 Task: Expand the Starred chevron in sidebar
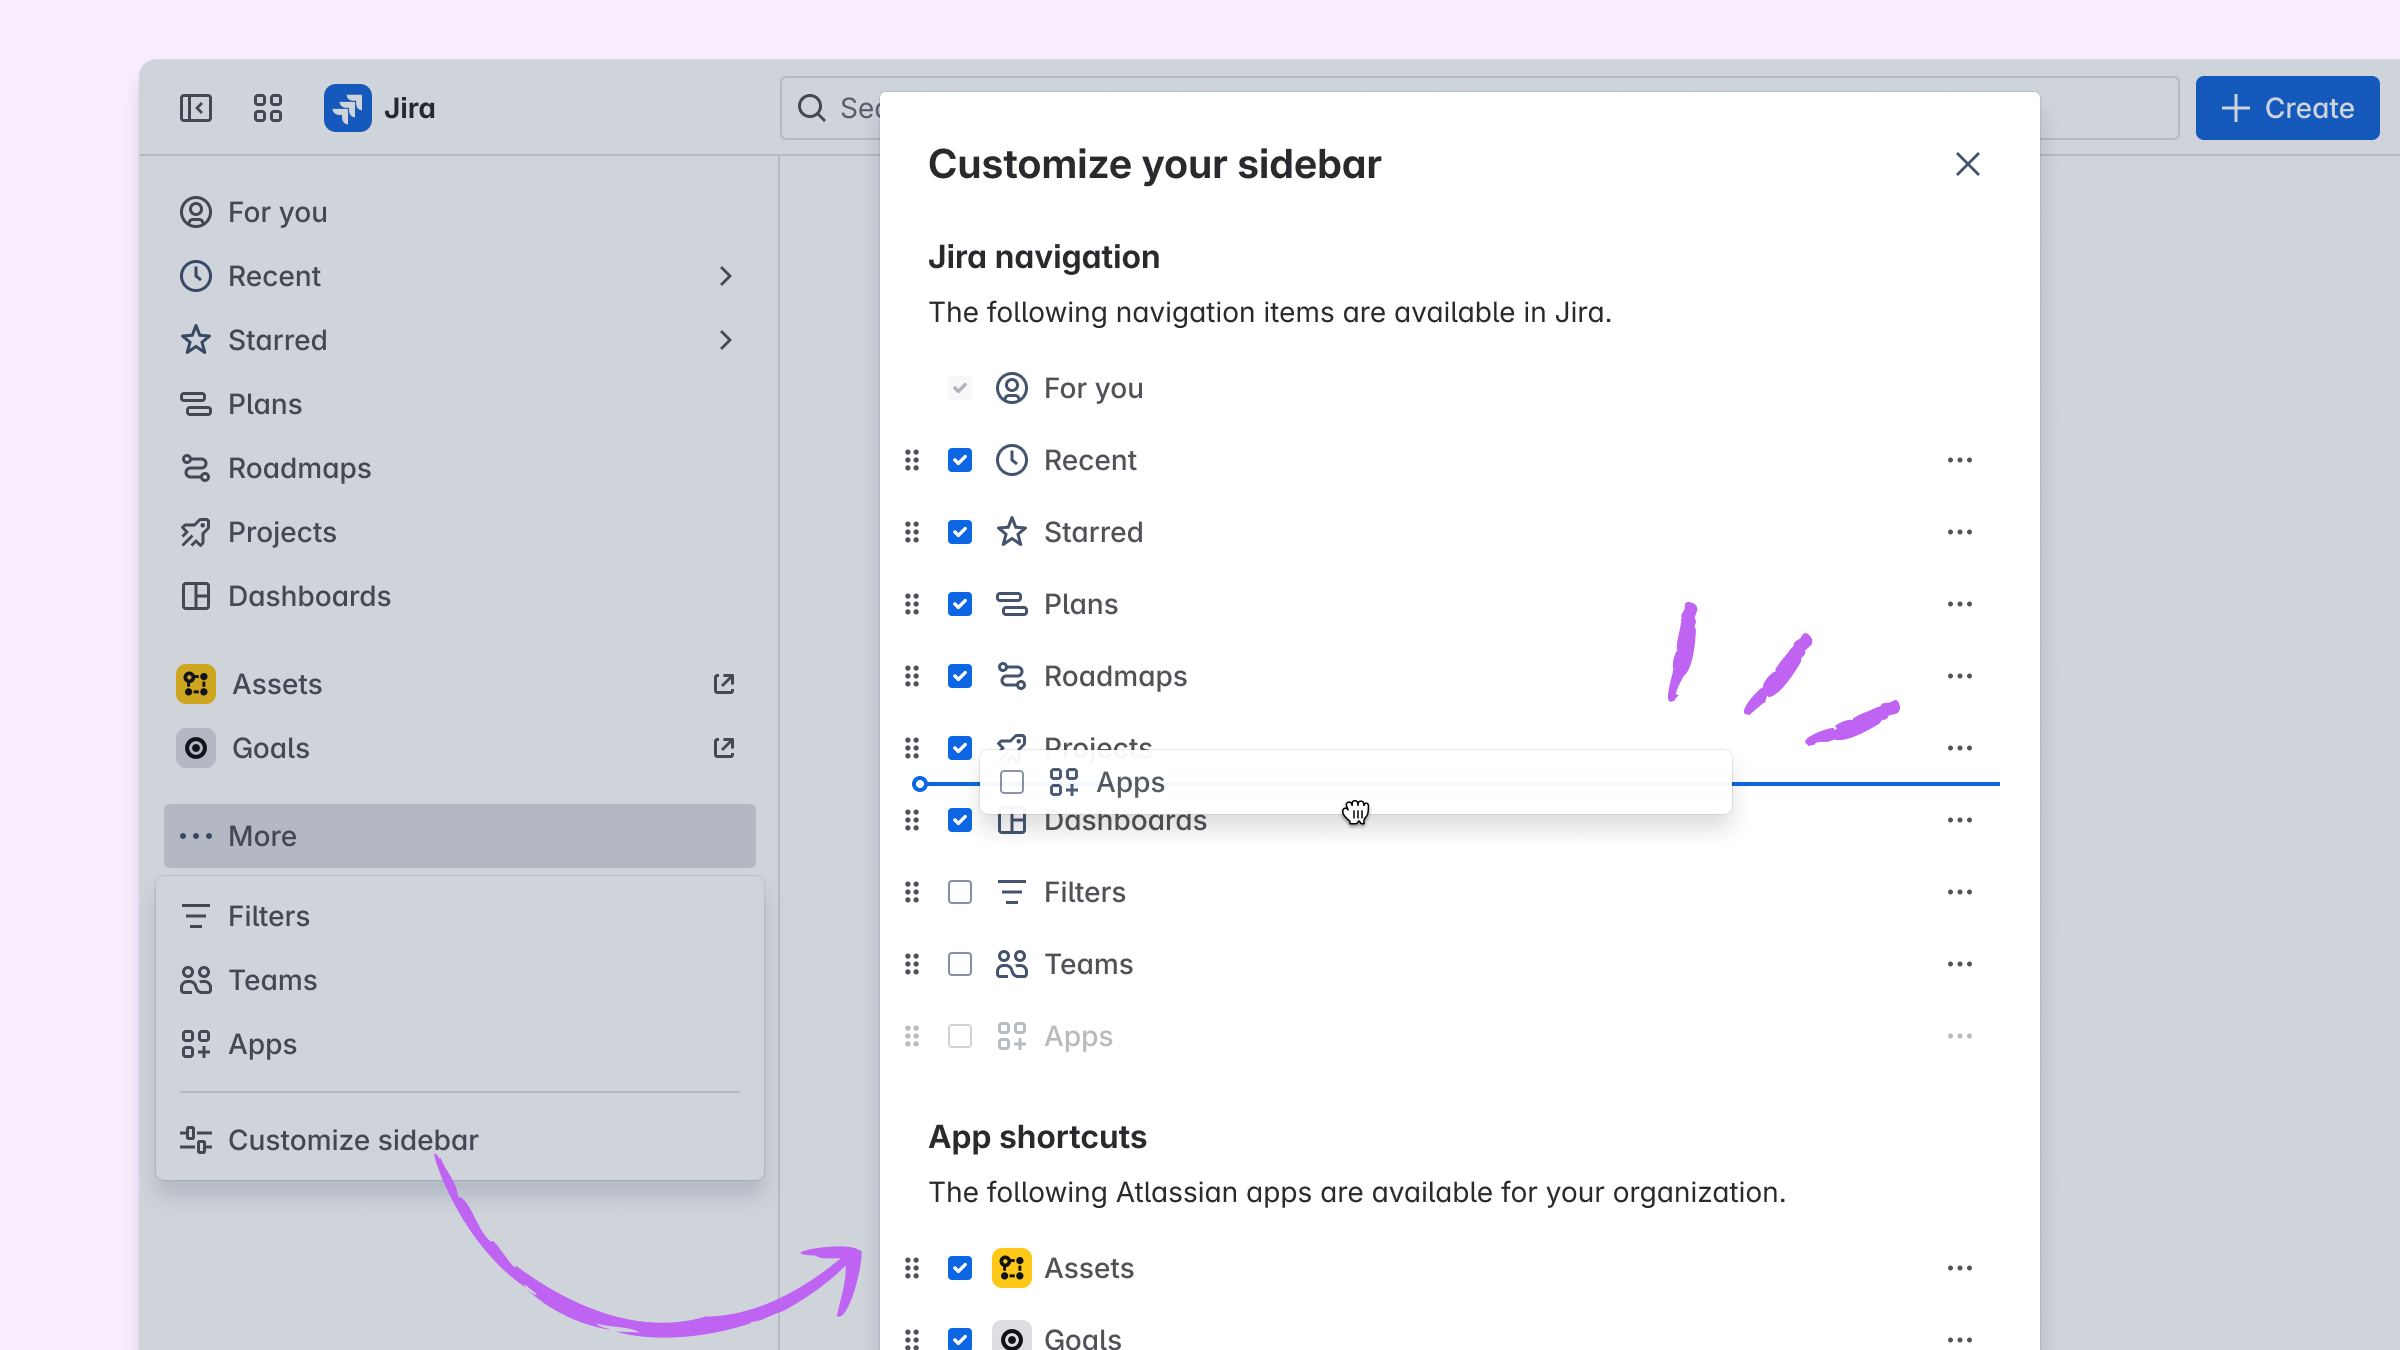tap(726, 340)
